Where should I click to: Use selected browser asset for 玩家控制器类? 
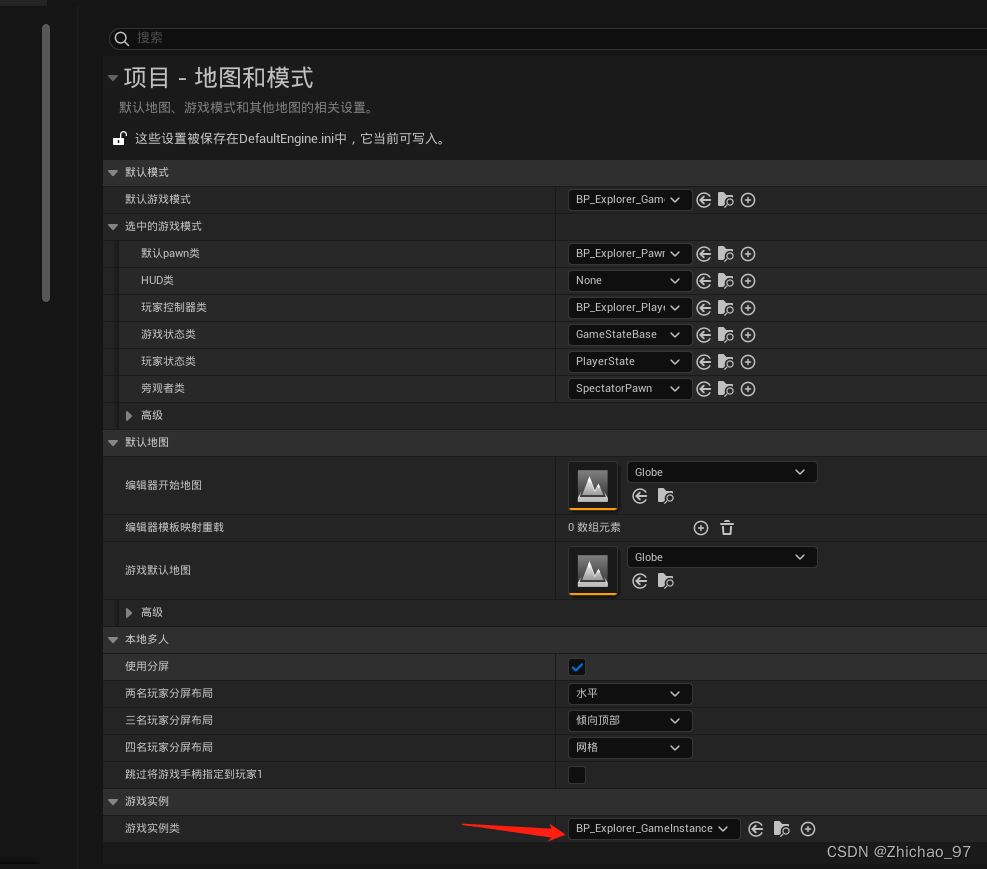tap(703, 308)
